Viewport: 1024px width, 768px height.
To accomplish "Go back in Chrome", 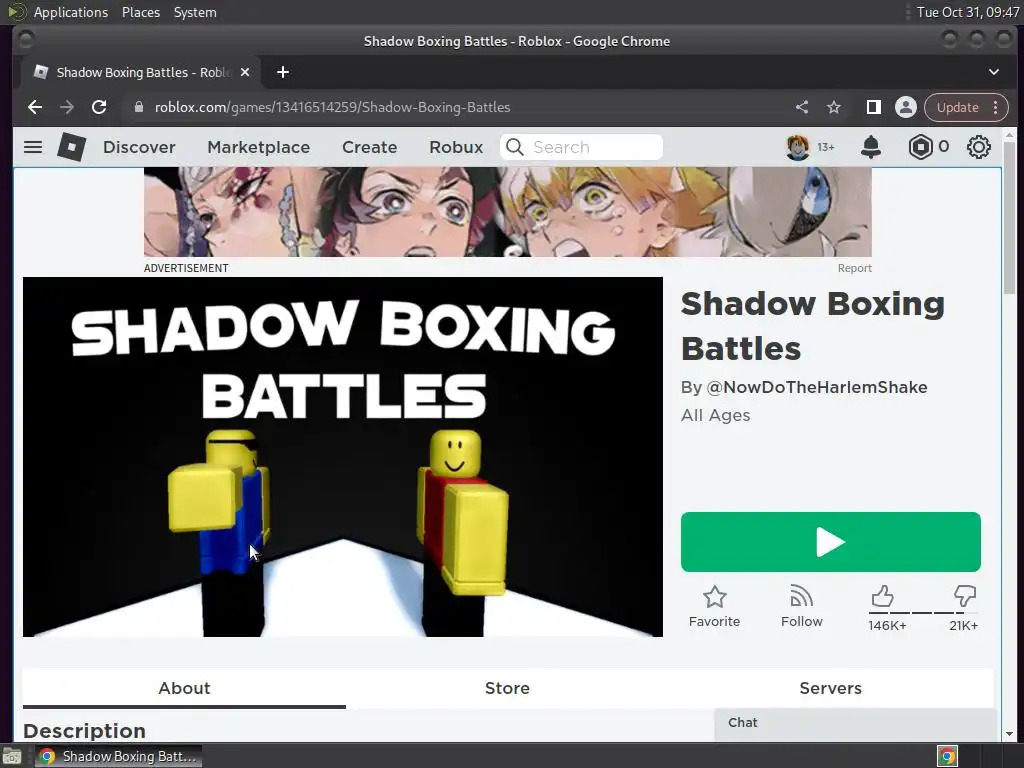I will click(x=35, y=107).
